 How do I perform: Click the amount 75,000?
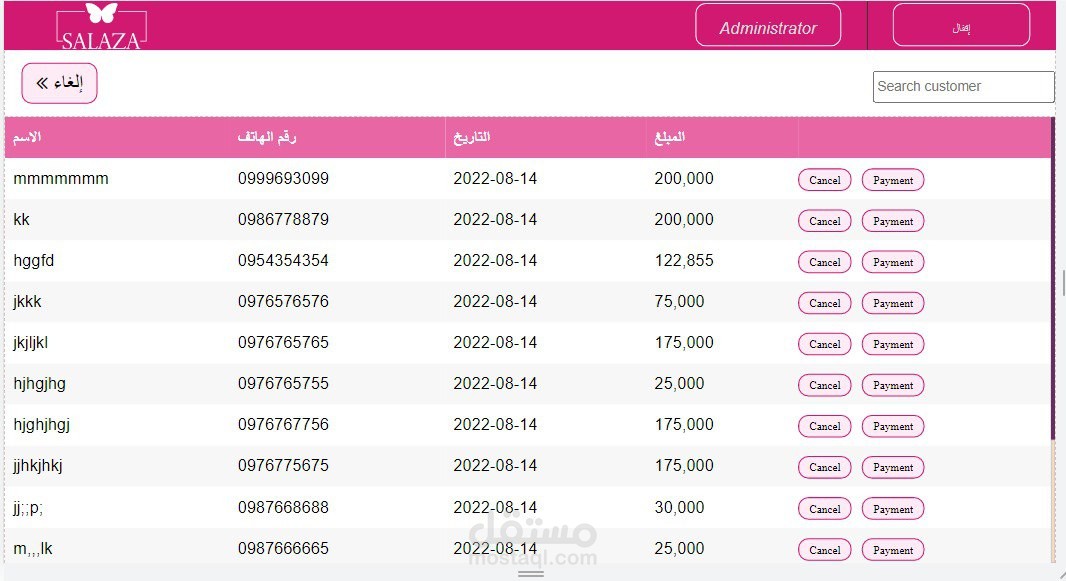tap(679, 302)
